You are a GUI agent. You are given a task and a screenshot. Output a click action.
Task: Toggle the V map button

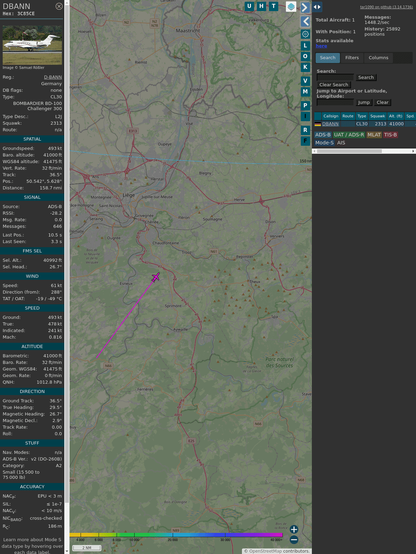[x=305, y=81]
